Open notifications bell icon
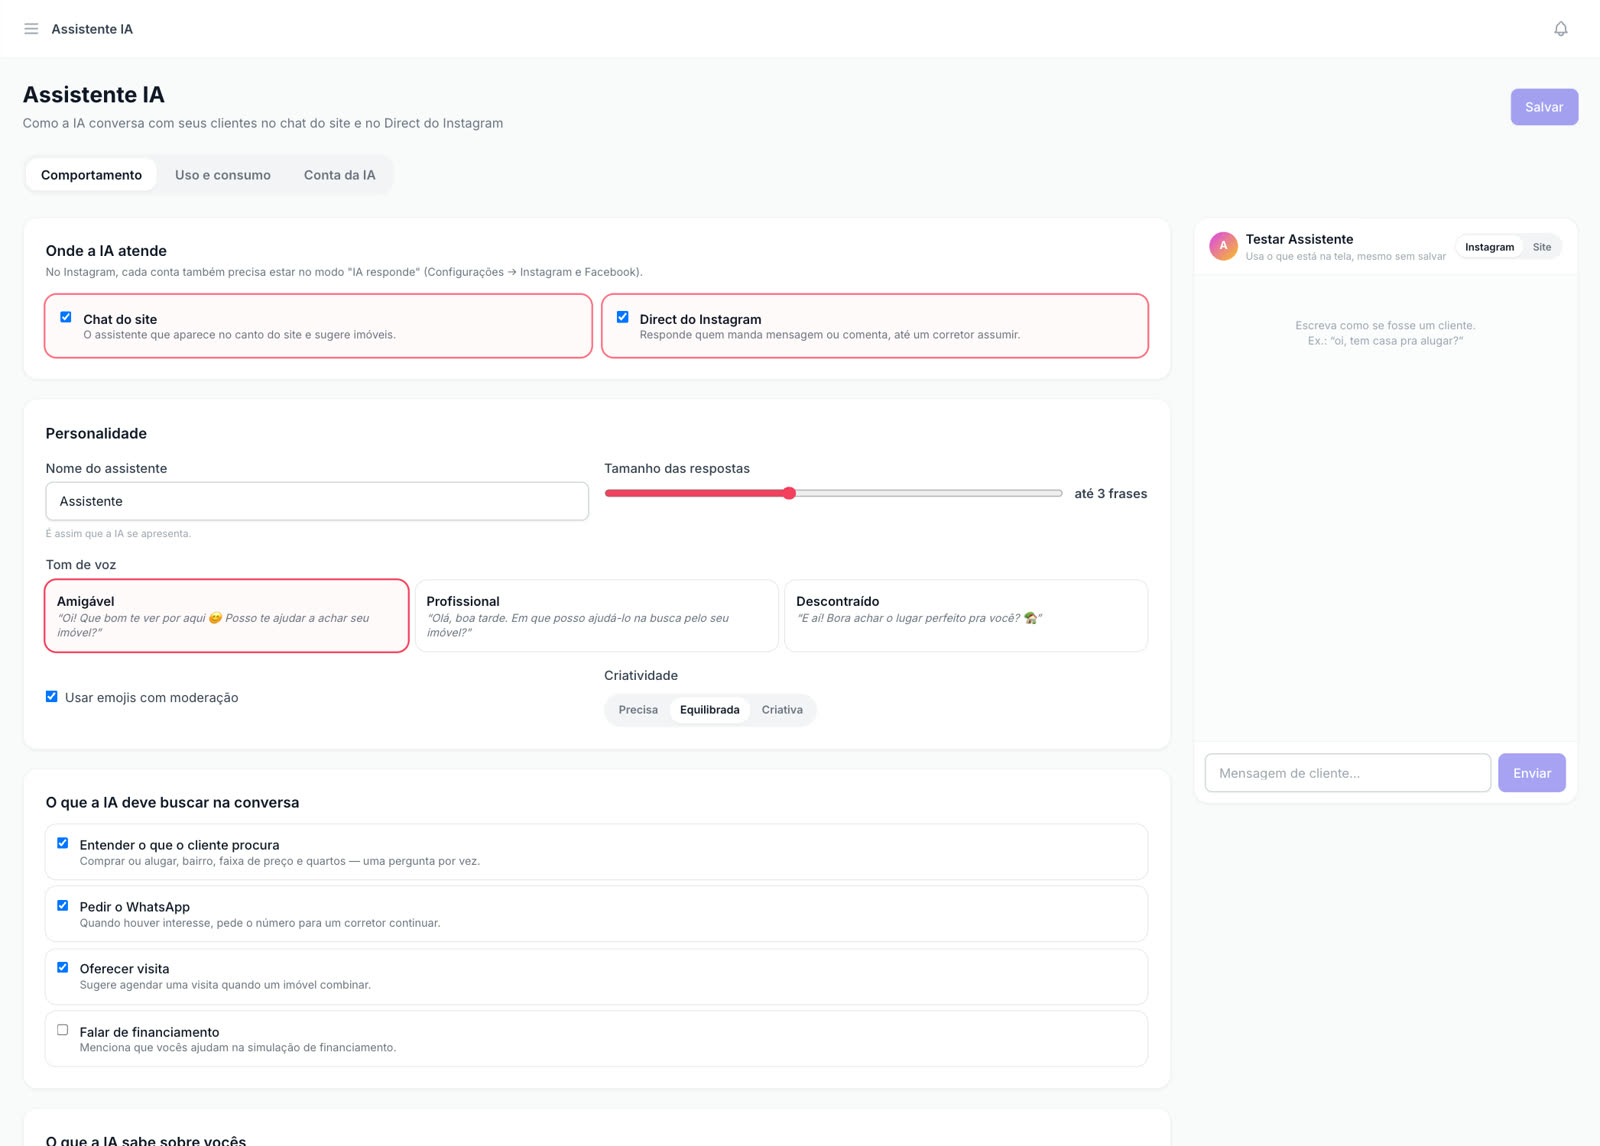 1560,29
